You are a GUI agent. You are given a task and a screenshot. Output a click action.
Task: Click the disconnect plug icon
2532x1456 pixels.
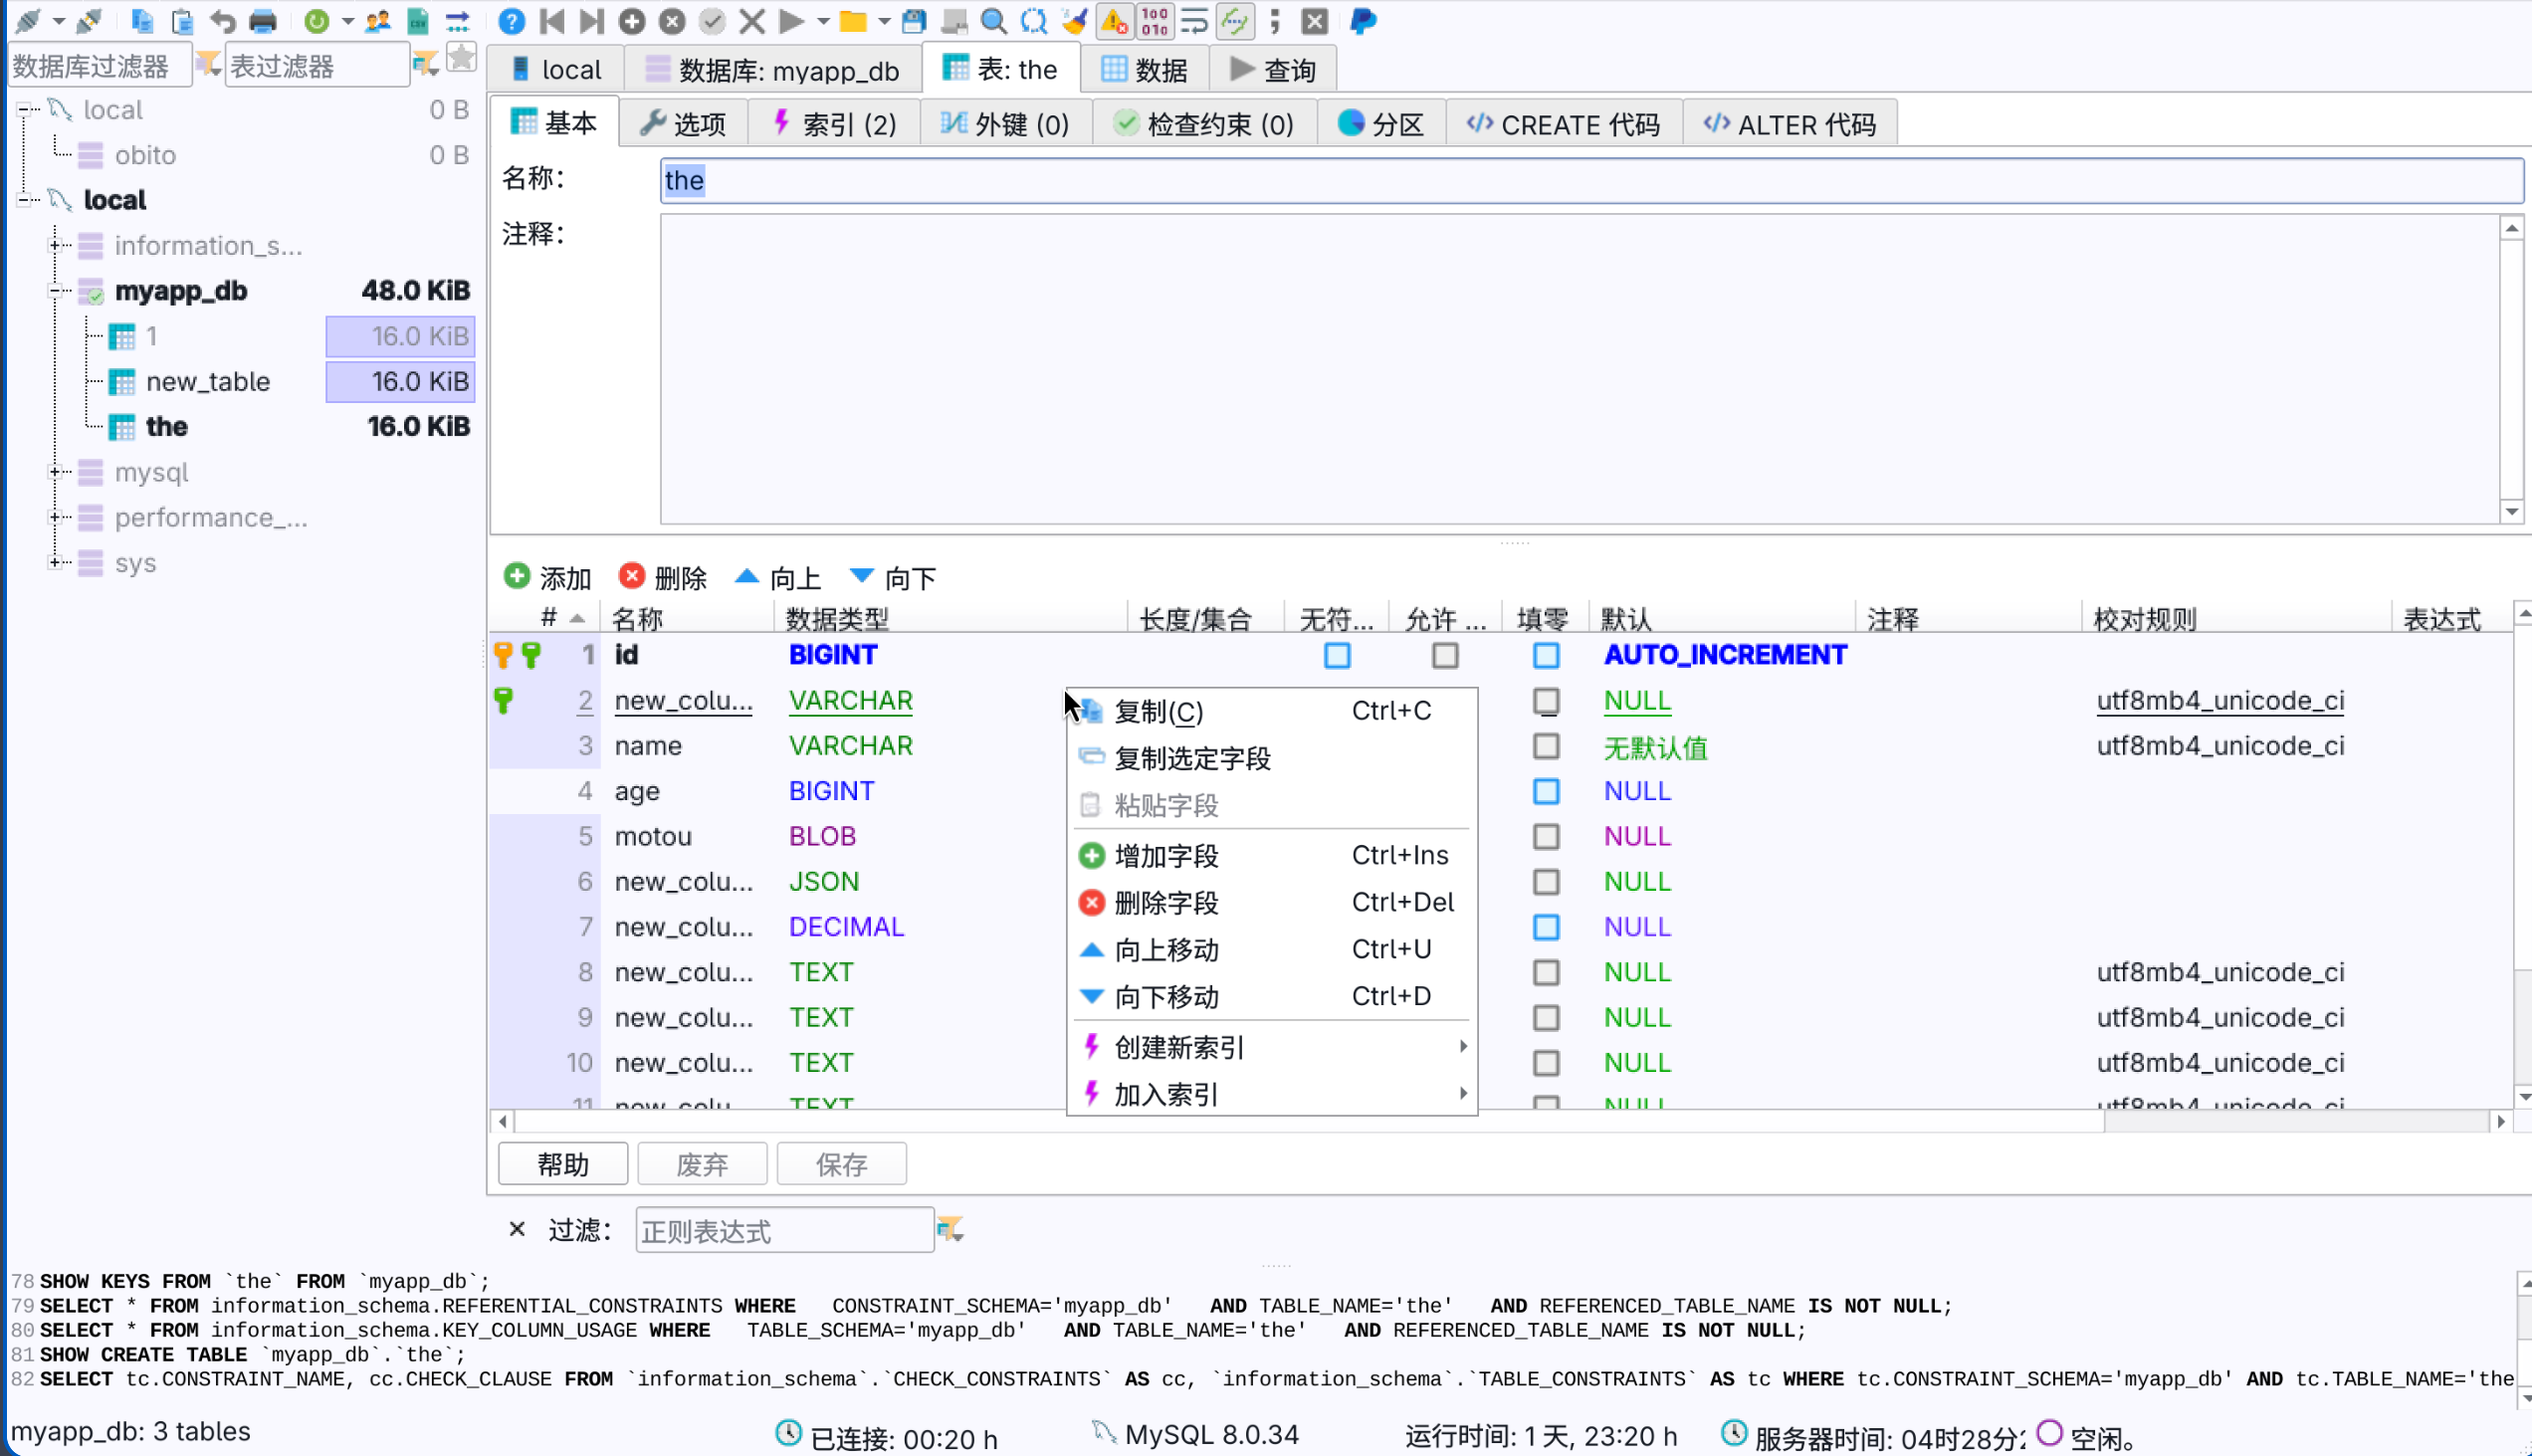(x=89, y=21)
